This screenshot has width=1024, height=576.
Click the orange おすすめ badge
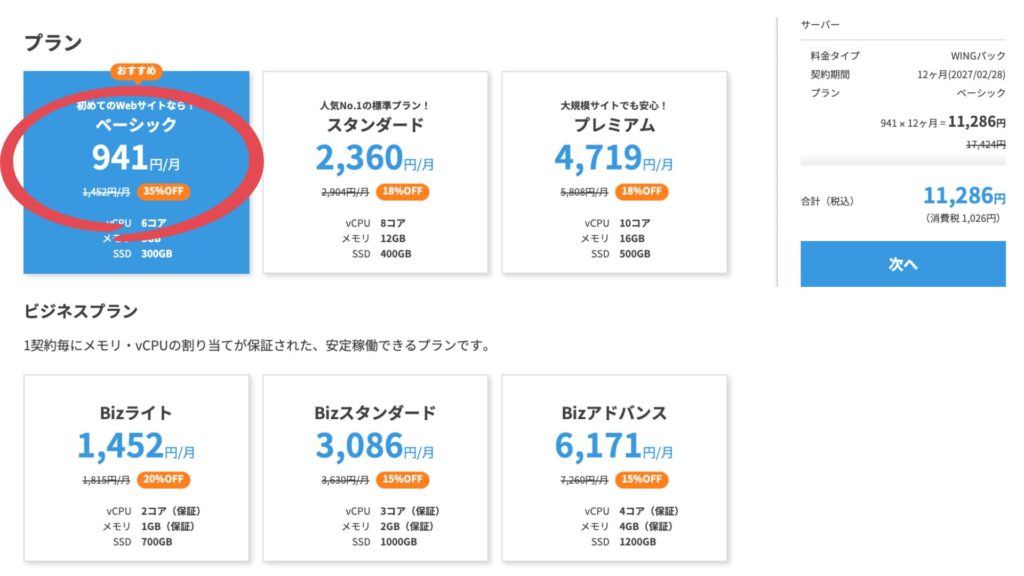[137, 71]
